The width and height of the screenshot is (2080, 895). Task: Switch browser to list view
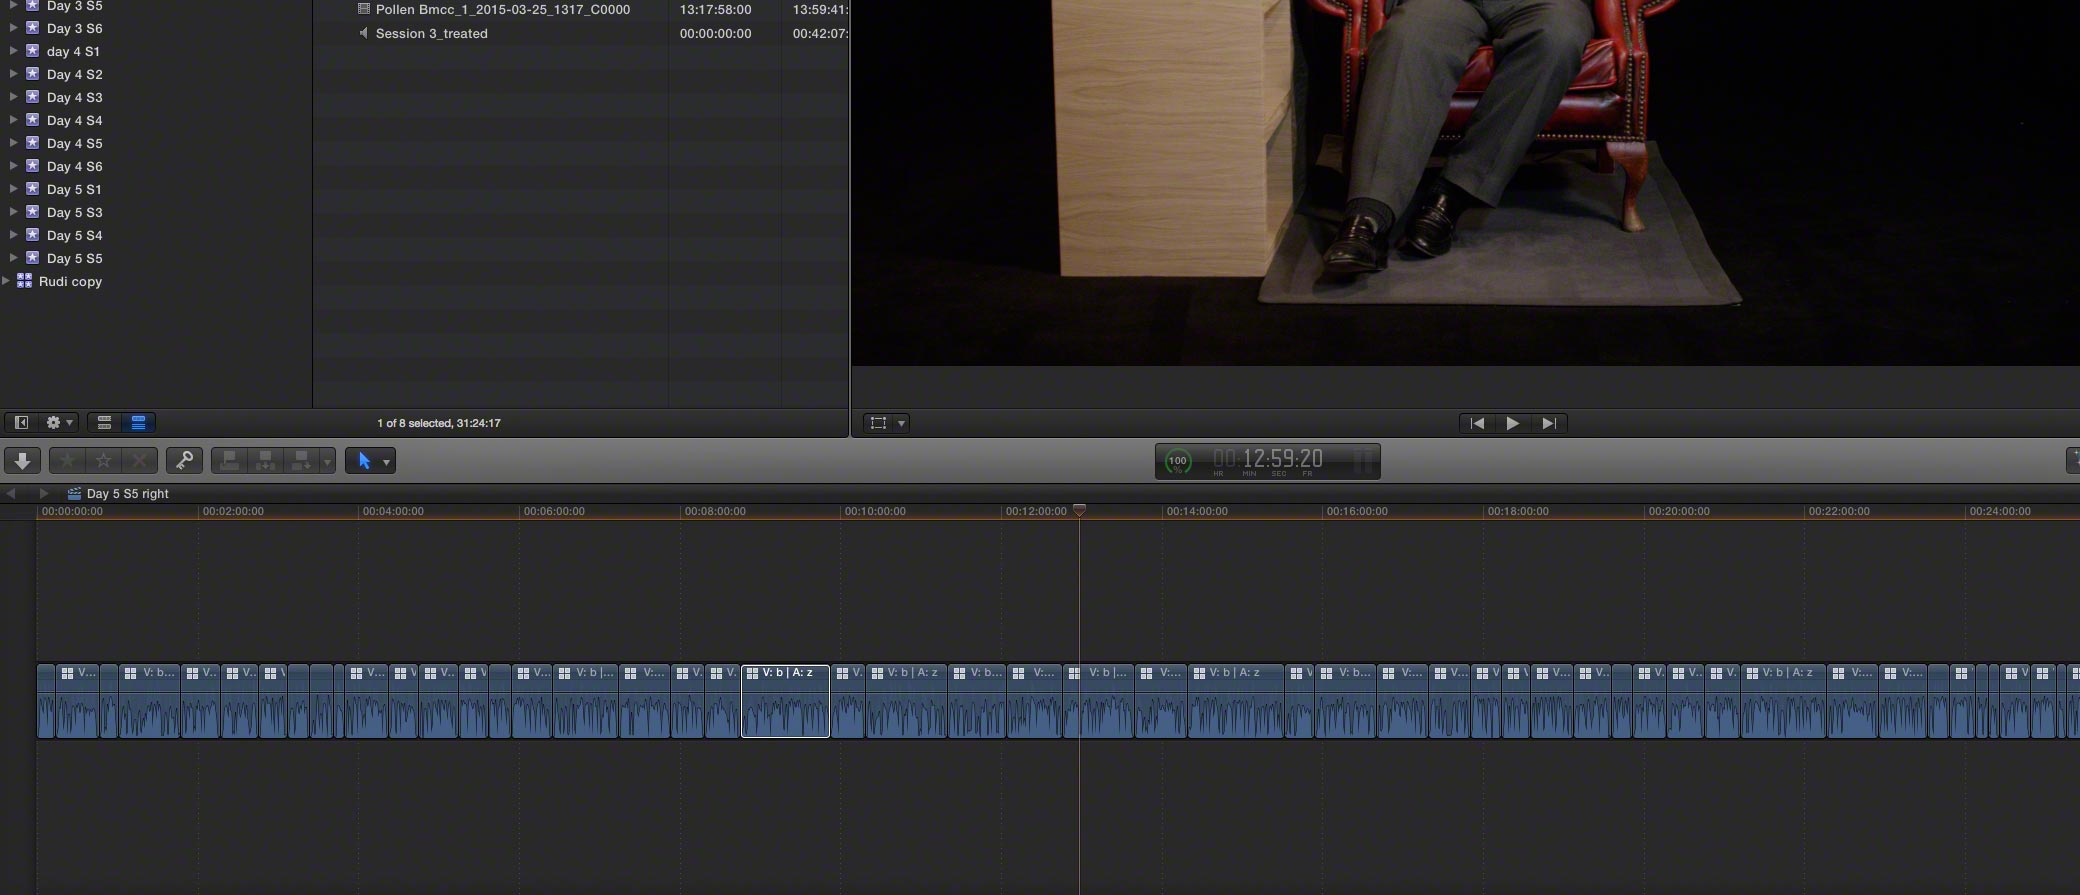[138, 423]
